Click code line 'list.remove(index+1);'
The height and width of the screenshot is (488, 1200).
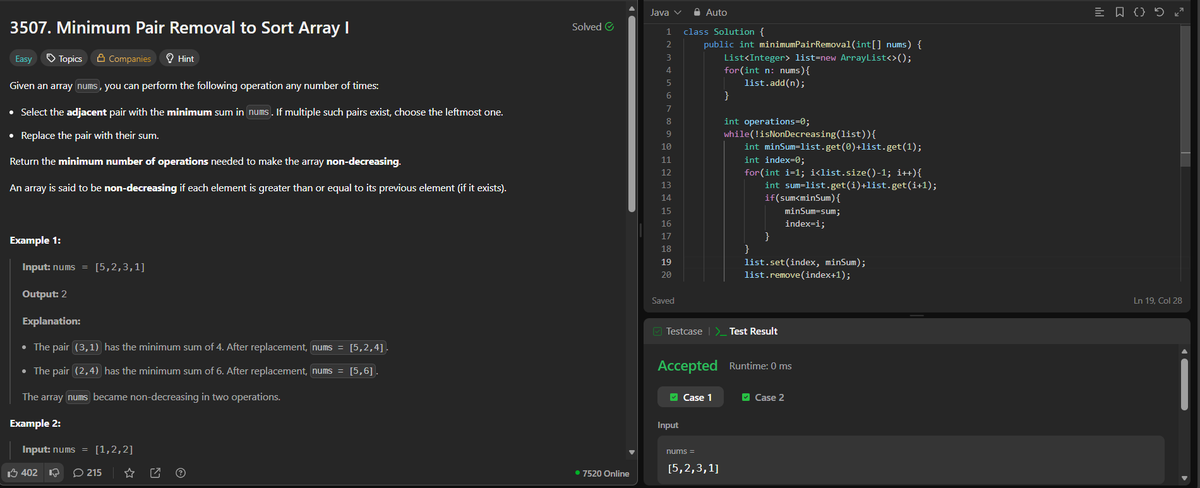[x=797, y=275]
